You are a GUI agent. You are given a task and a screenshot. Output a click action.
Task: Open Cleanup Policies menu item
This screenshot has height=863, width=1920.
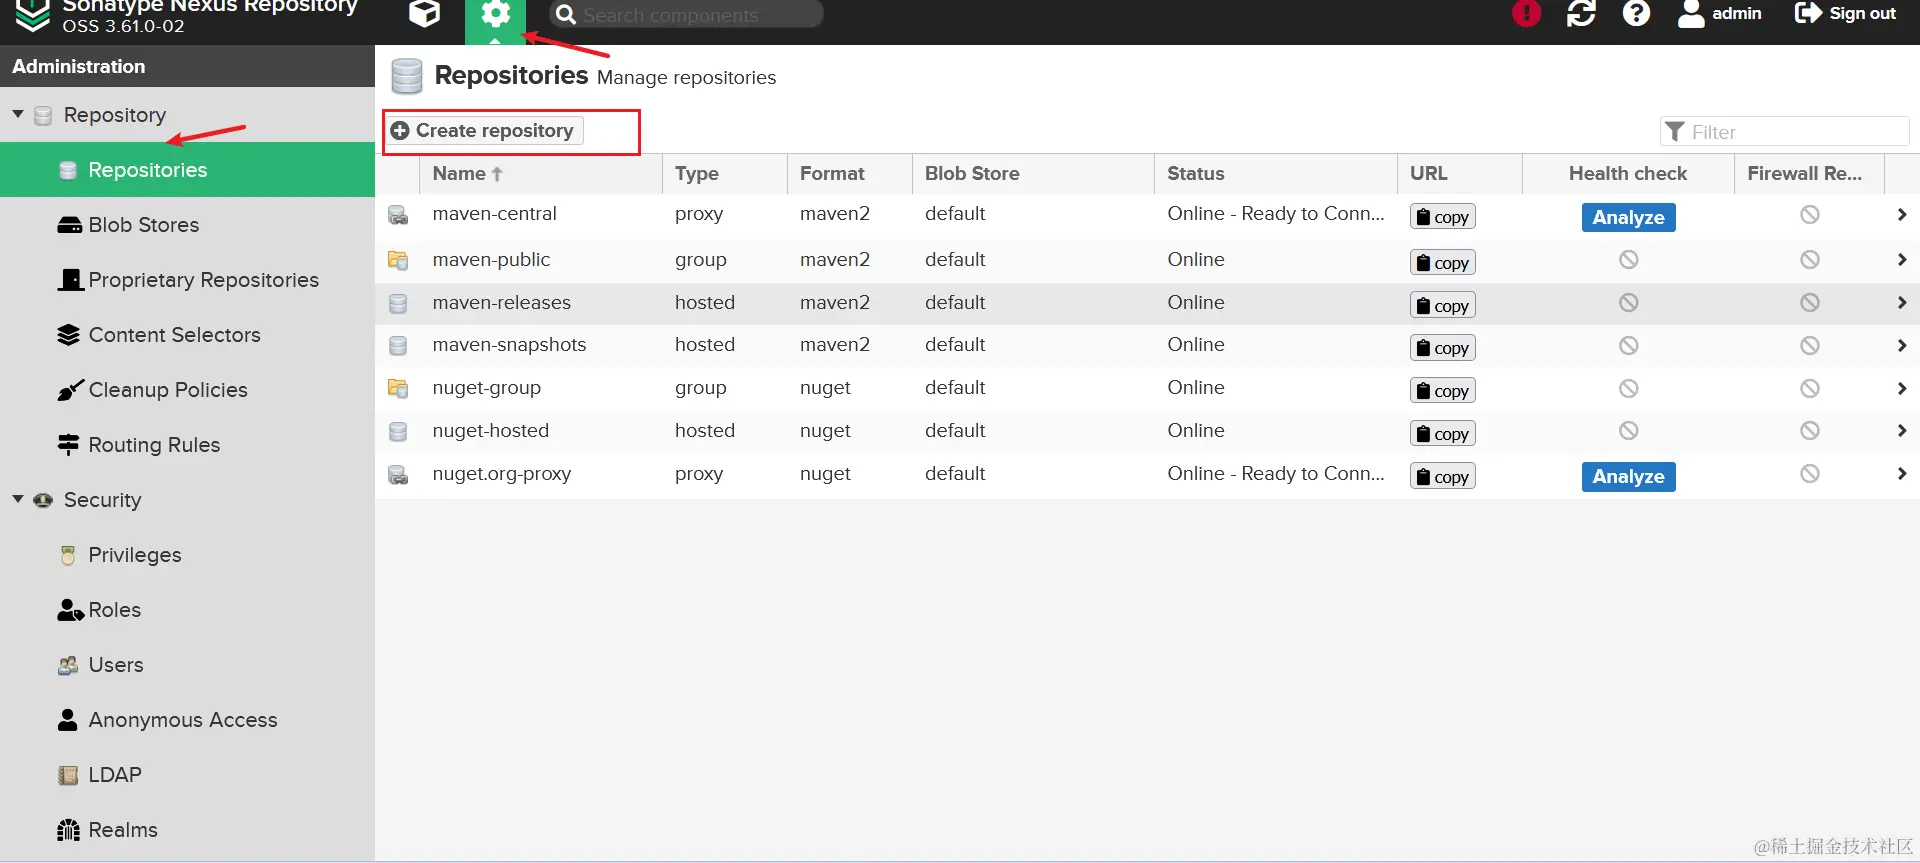pyautogui.click(x=187, y=390)
